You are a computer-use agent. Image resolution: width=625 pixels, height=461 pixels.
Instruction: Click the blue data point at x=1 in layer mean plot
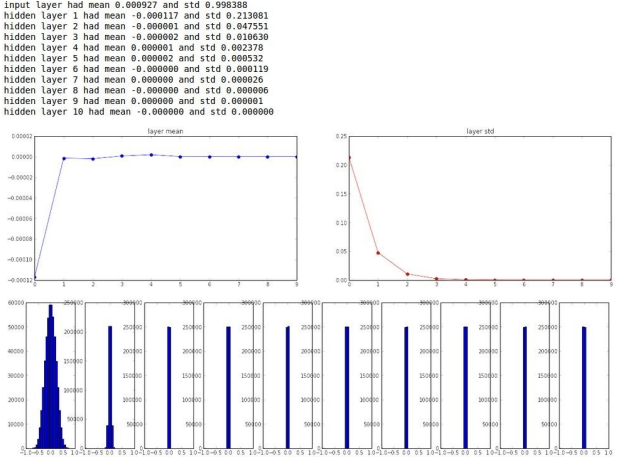(x=64, y=159)
